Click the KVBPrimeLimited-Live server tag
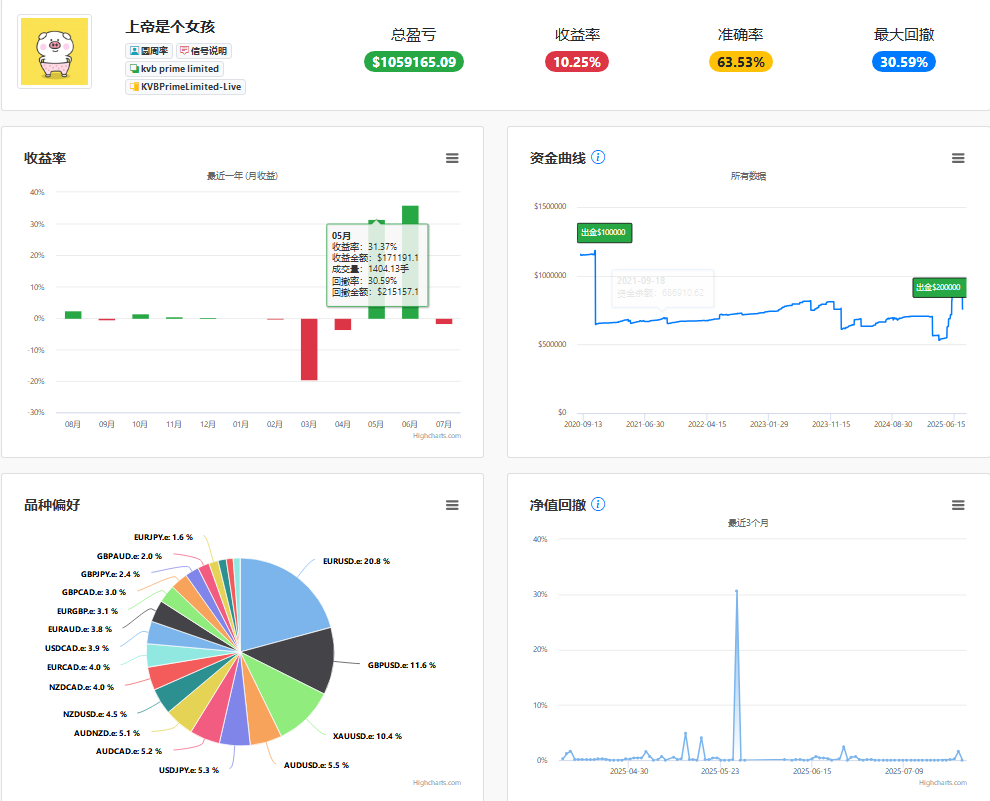The height and width of the screenshot is (801, 990). click(185, 86)
